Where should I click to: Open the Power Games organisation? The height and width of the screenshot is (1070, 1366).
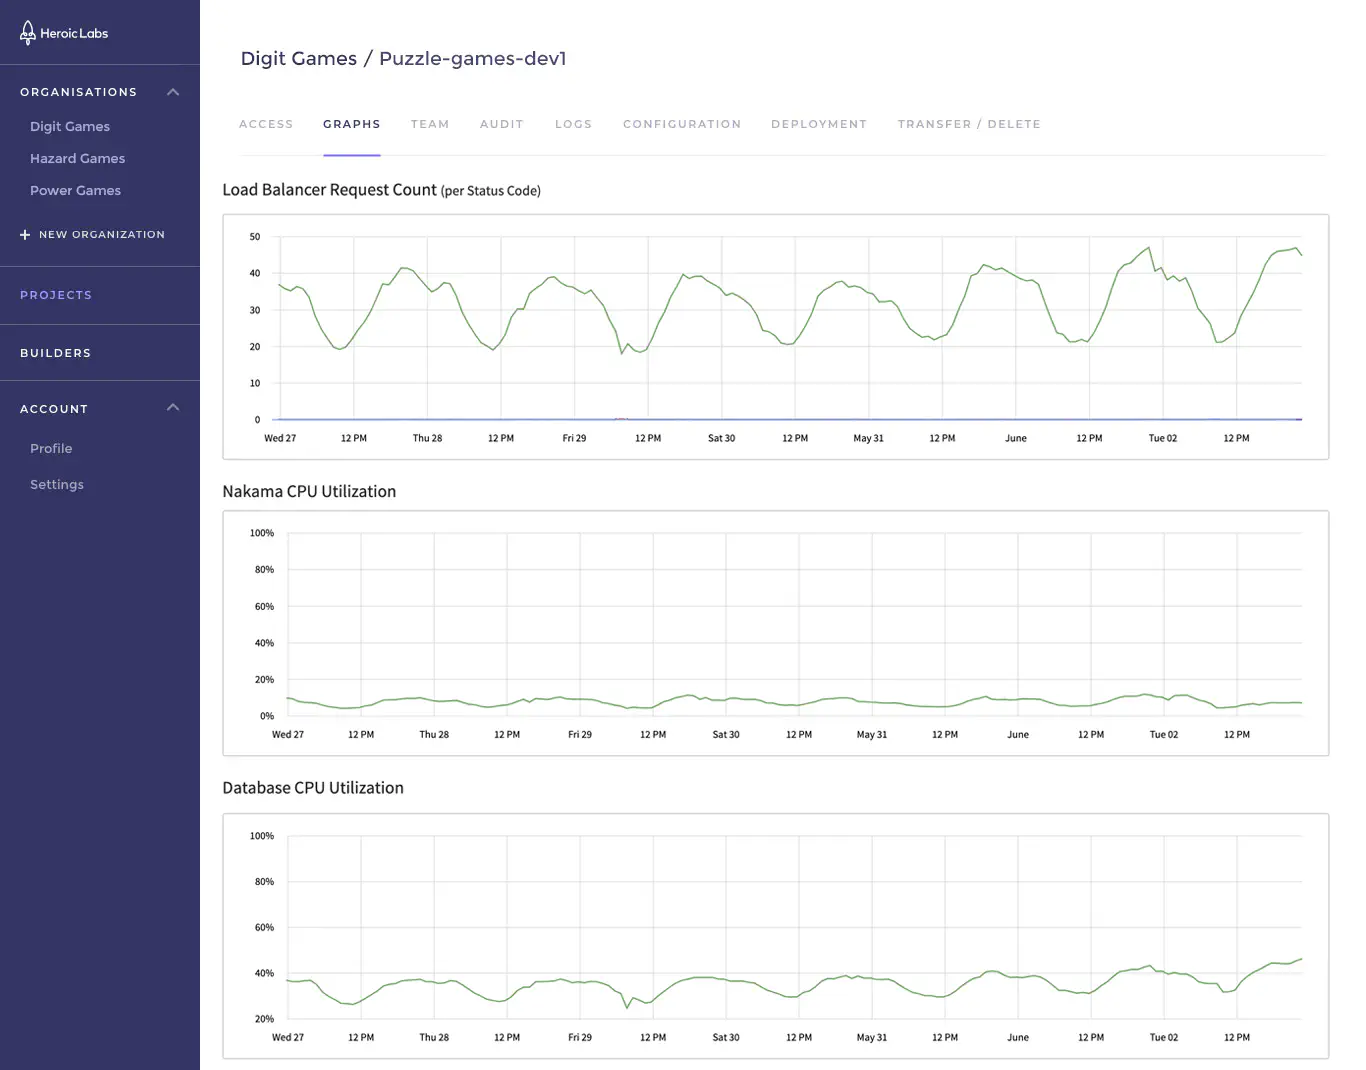[75, 190]
